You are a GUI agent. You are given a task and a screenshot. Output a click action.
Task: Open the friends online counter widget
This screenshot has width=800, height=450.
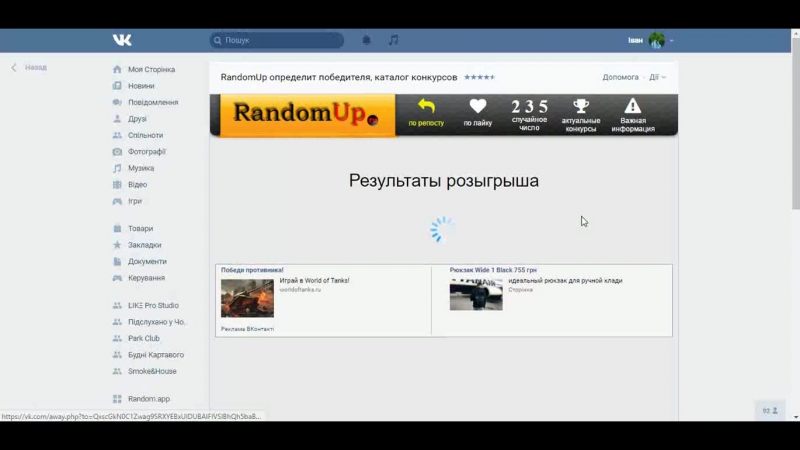tap(770, 410)
